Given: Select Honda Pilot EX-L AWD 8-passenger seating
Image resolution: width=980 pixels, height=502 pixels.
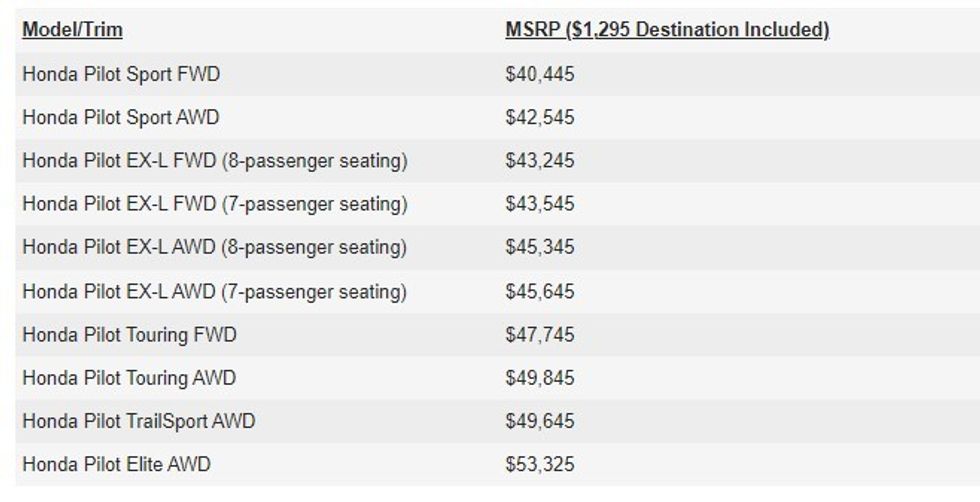Looking at the screenshot, I should tap(215, 247).
